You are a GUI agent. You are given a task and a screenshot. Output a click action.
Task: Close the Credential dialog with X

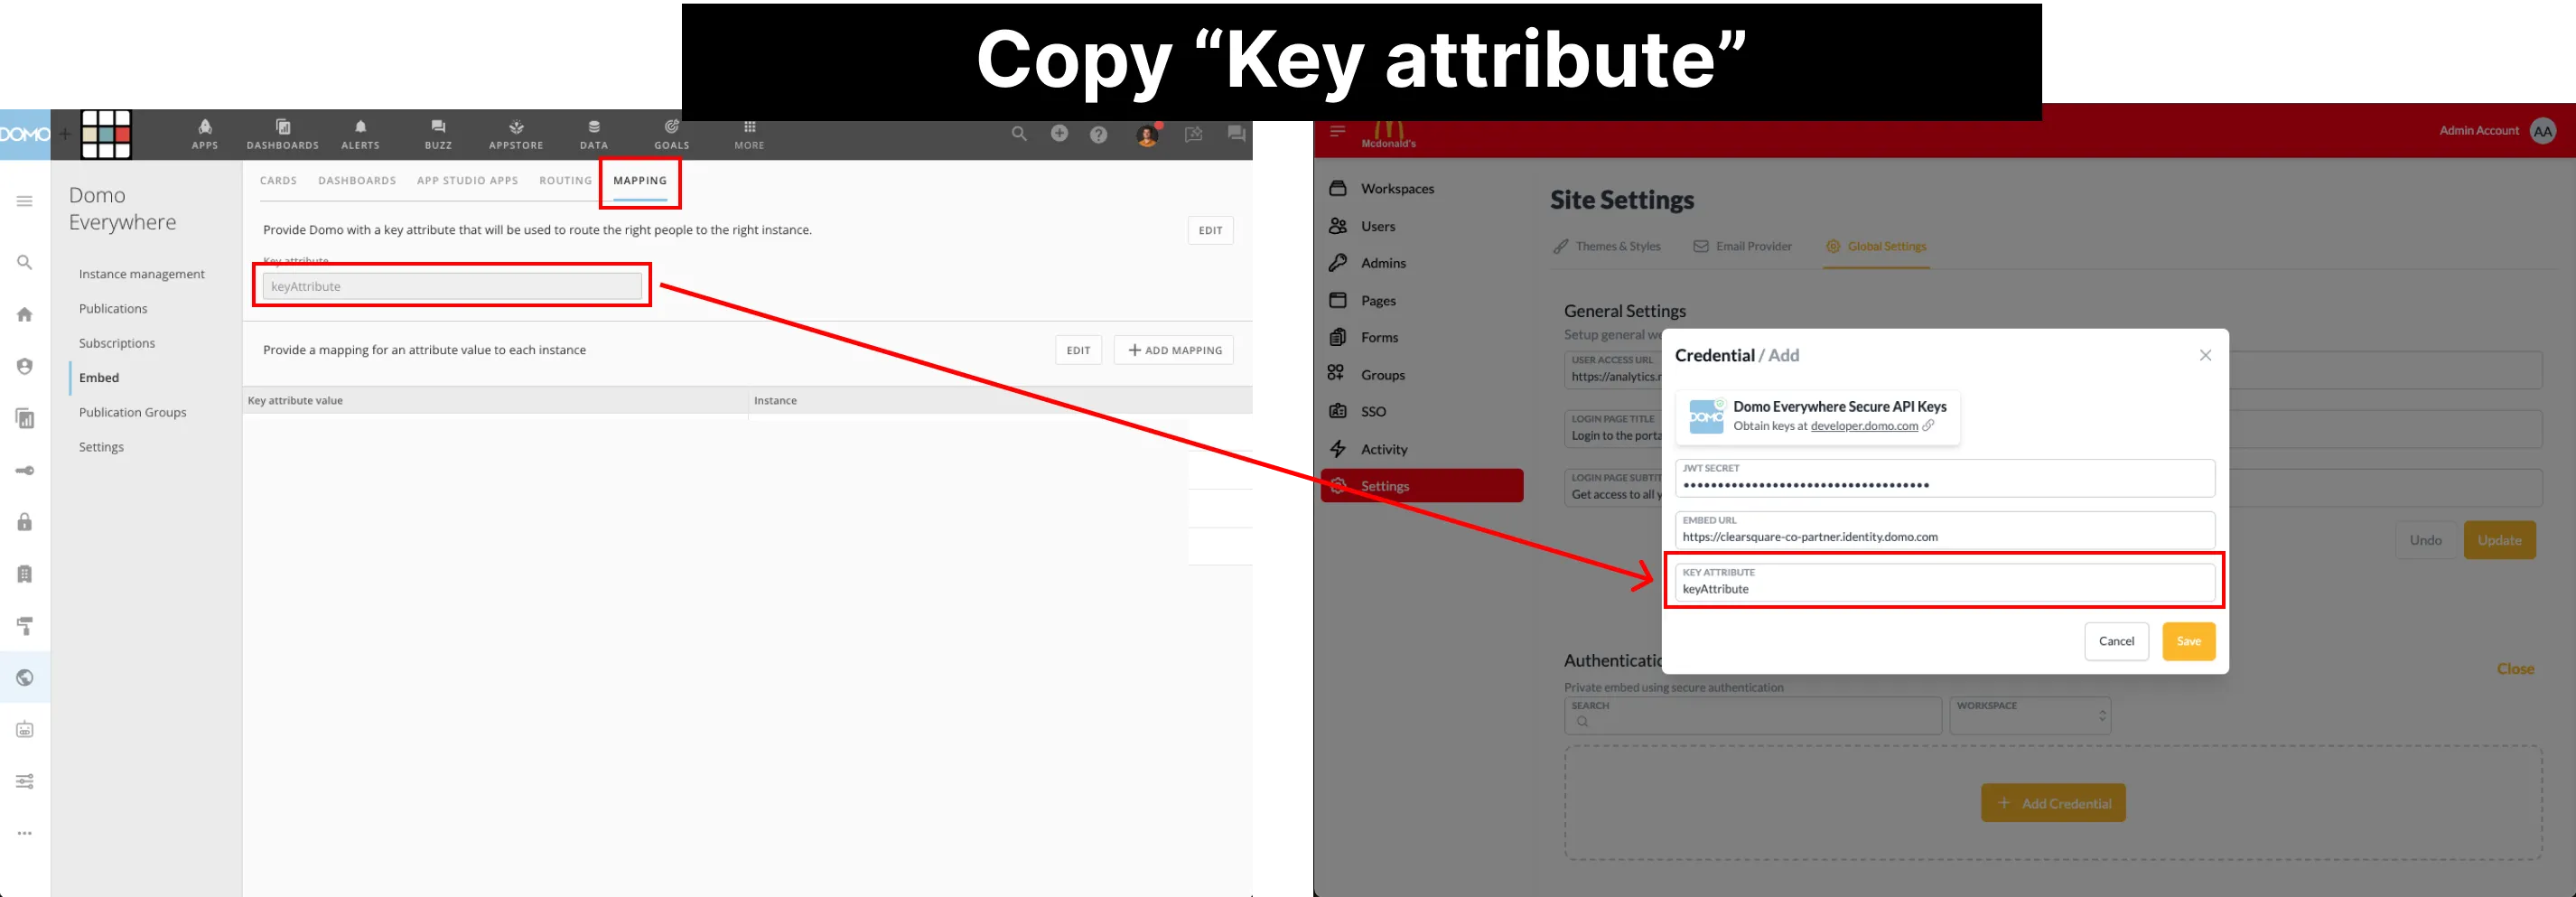pyautogui.click(x=2205, y=355)
